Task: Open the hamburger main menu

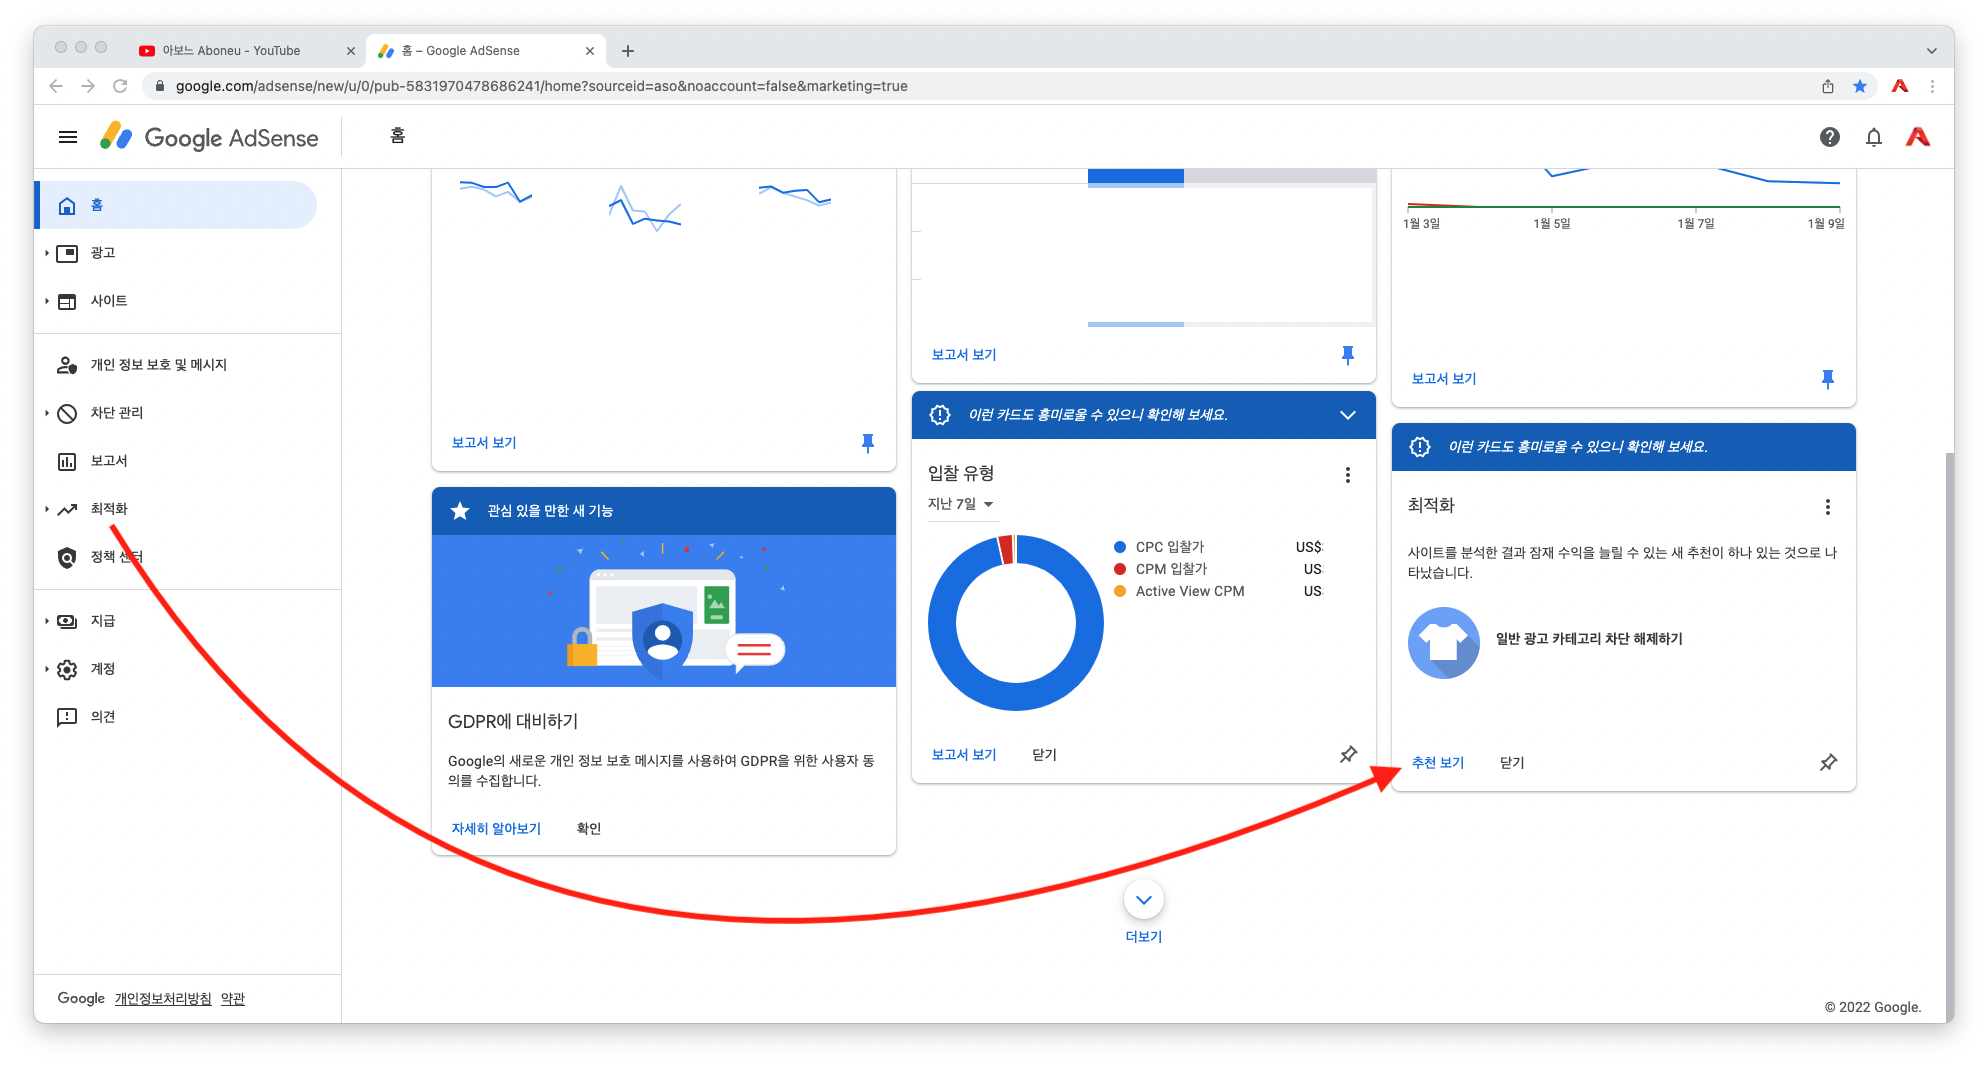Action: coord(68,137)
